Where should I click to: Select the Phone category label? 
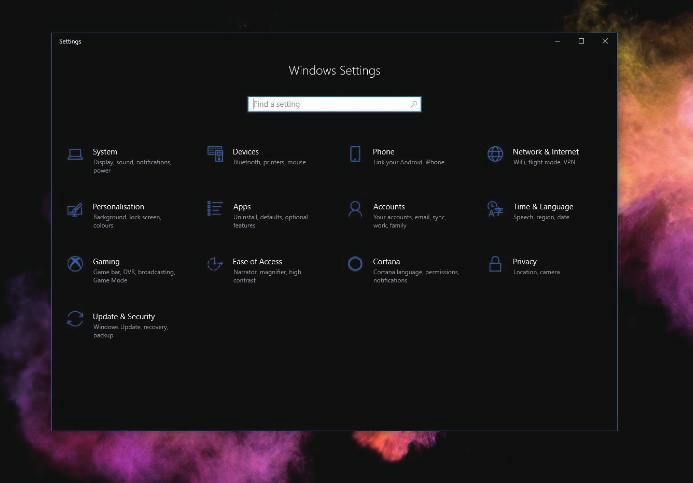[383, 152]
